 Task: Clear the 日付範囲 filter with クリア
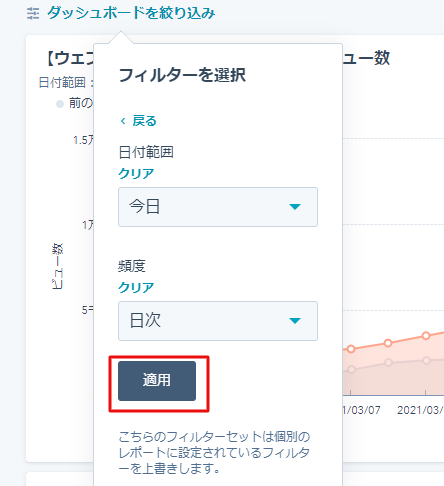pyautogui.click(x=136, y=174)
